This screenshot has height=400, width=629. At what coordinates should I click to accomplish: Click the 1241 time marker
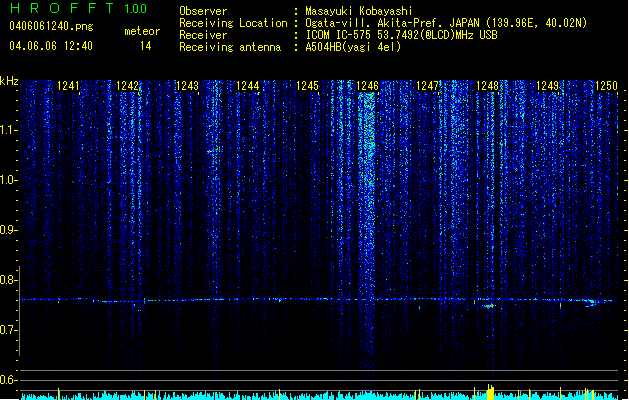tap(68, 86)
